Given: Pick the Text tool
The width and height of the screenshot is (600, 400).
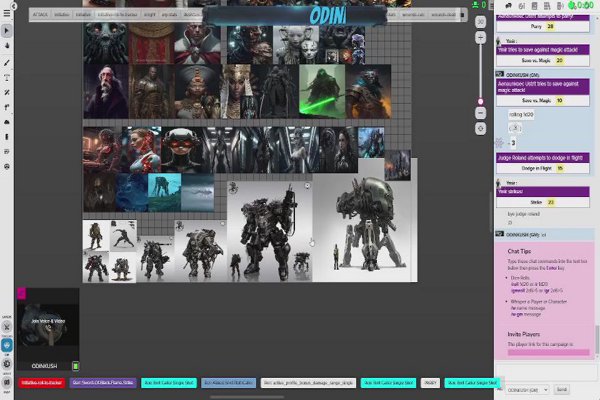Looking at the screenshot, I should coord(7,78).
